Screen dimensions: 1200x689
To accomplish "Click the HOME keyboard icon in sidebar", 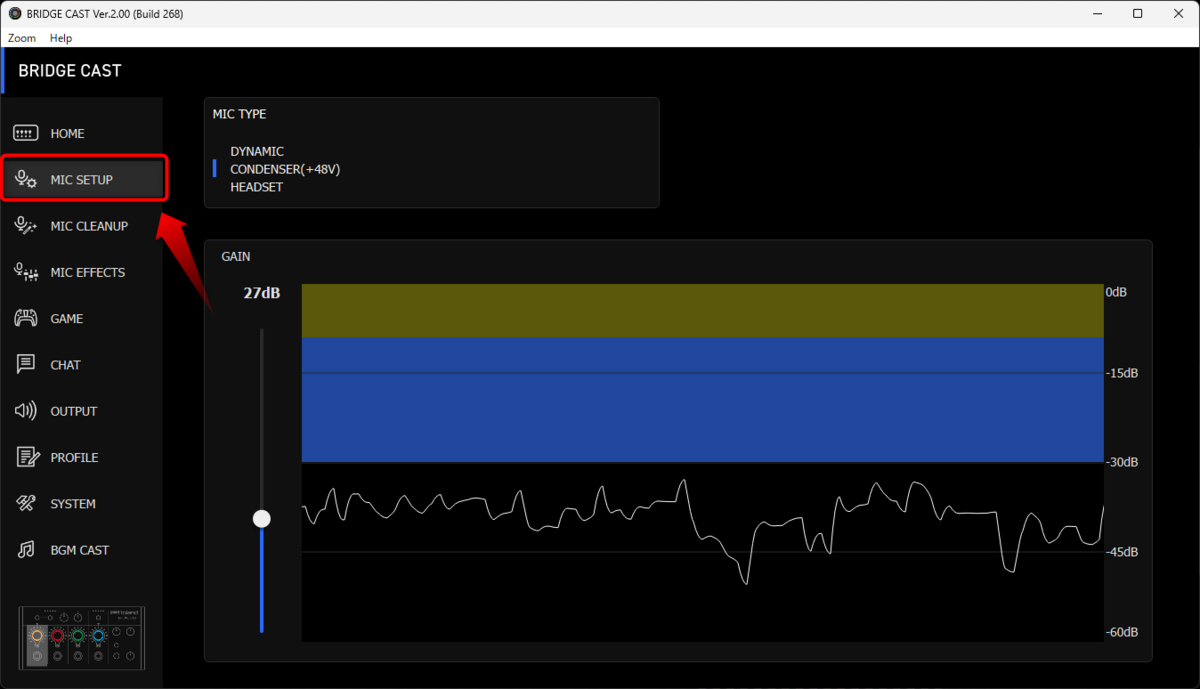I will pos(26,133).
